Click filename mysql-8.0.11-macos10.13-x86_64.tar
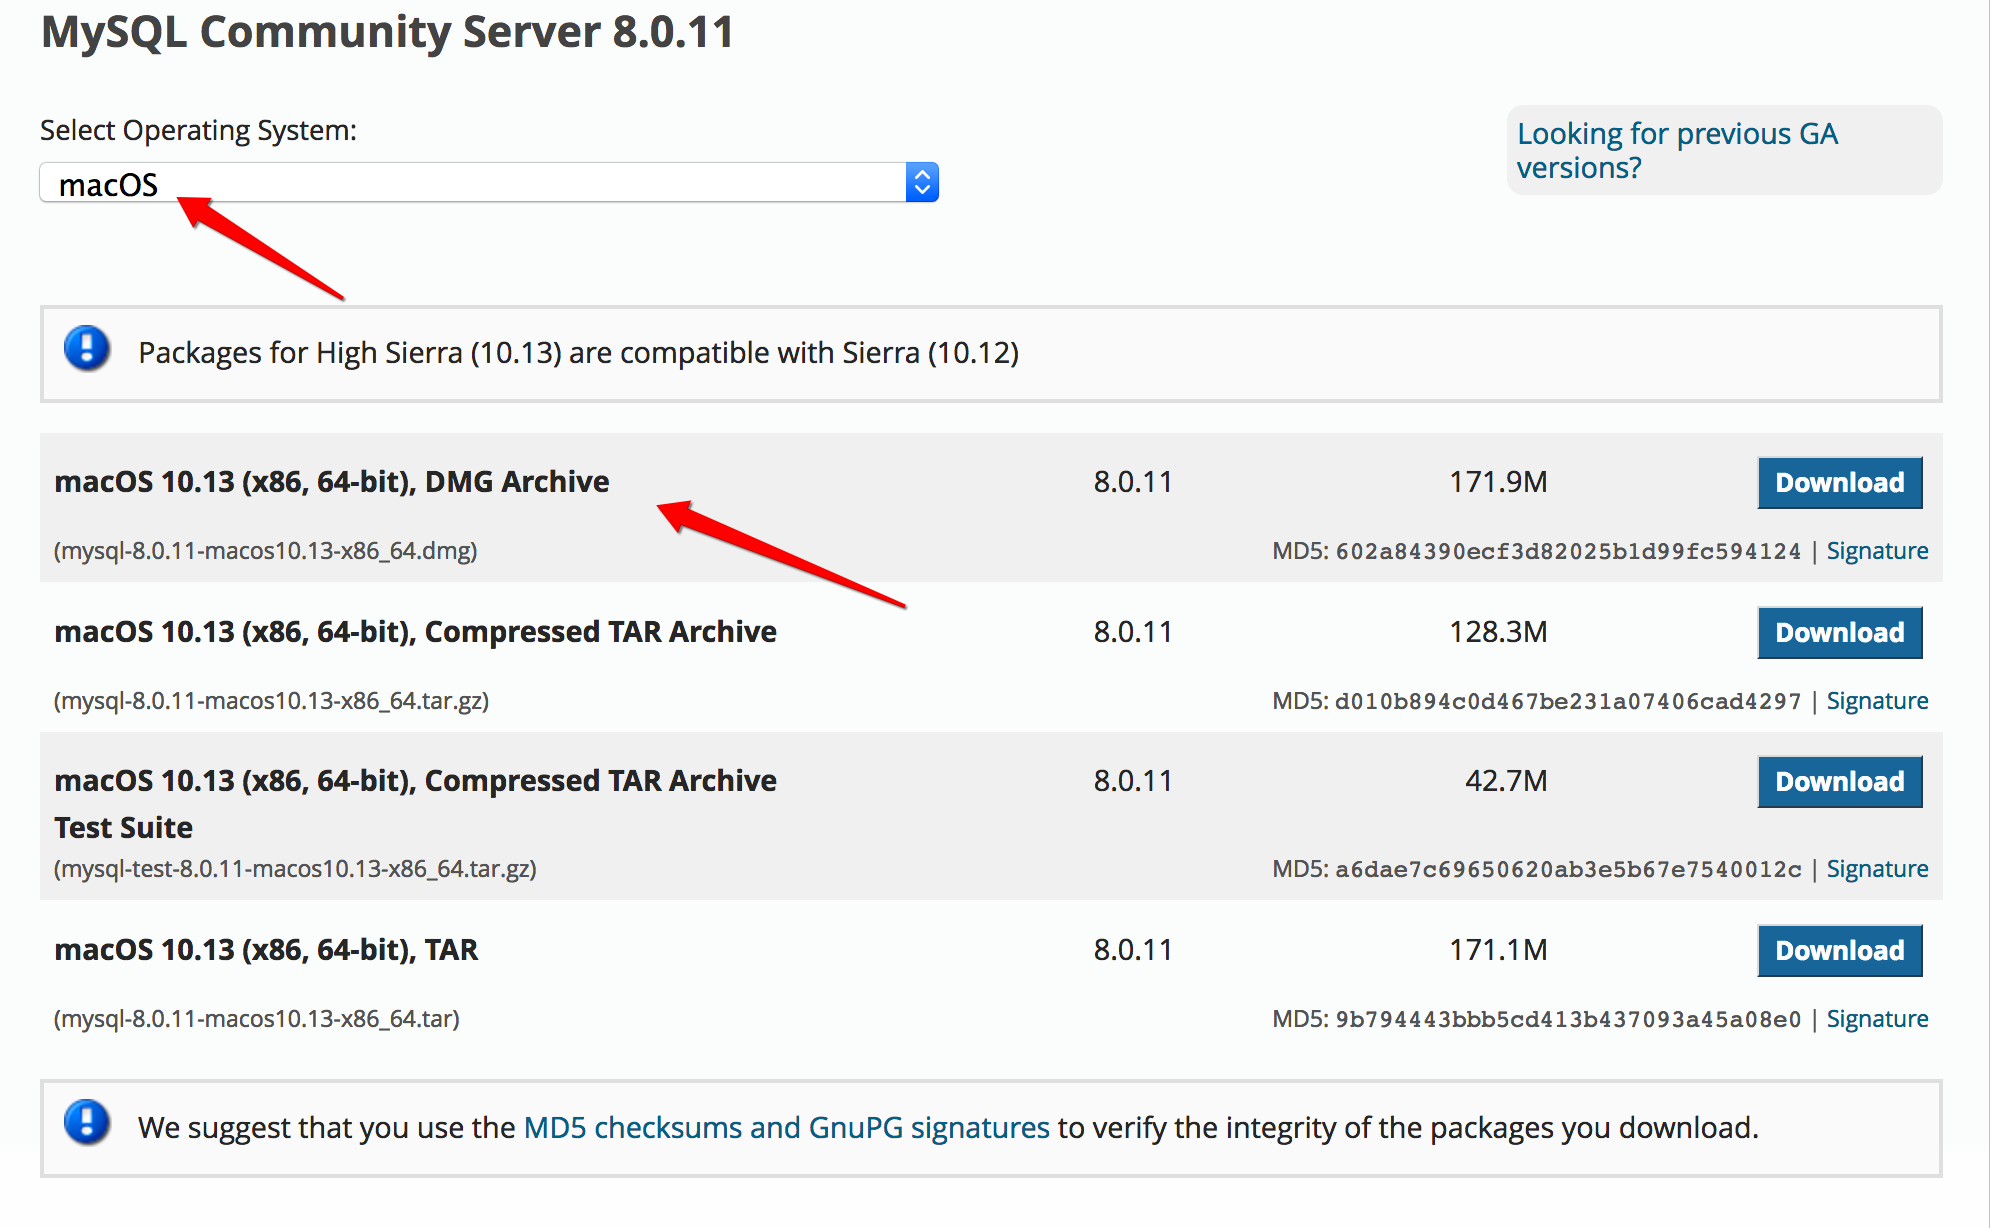 tap(256, 1019)
